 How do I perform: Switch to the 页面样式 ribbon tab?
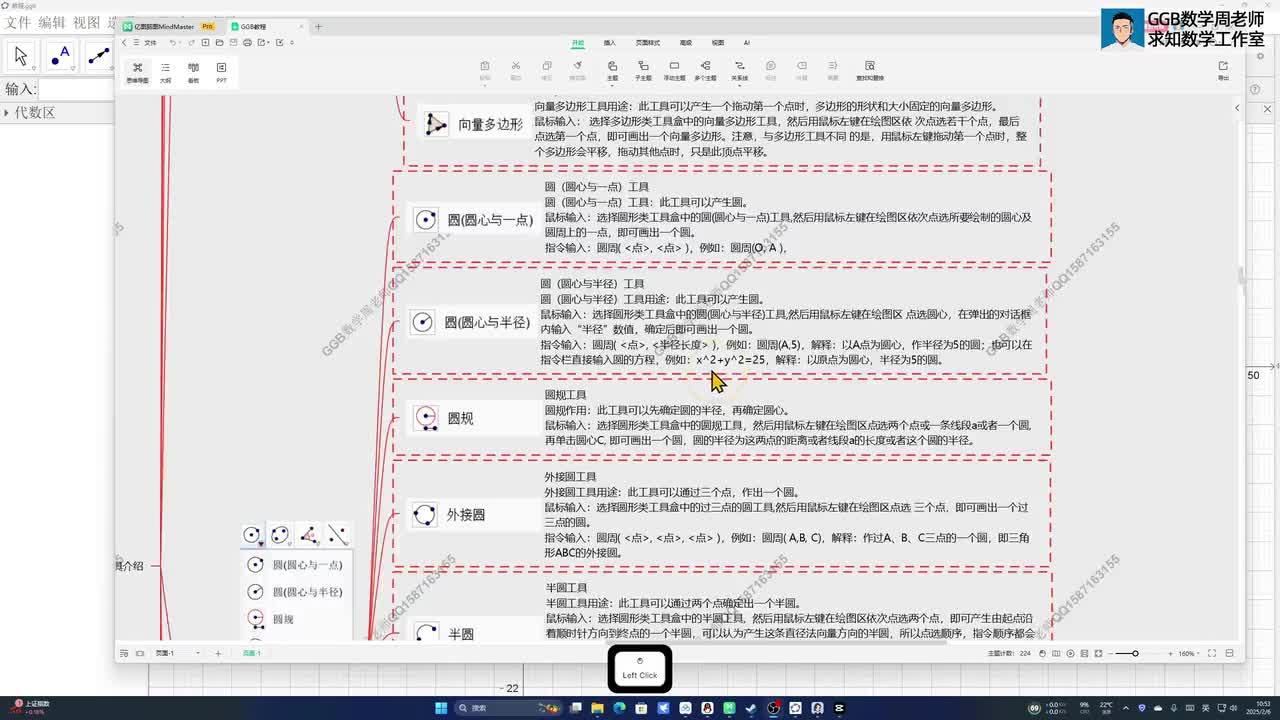[x=648, y=43]
